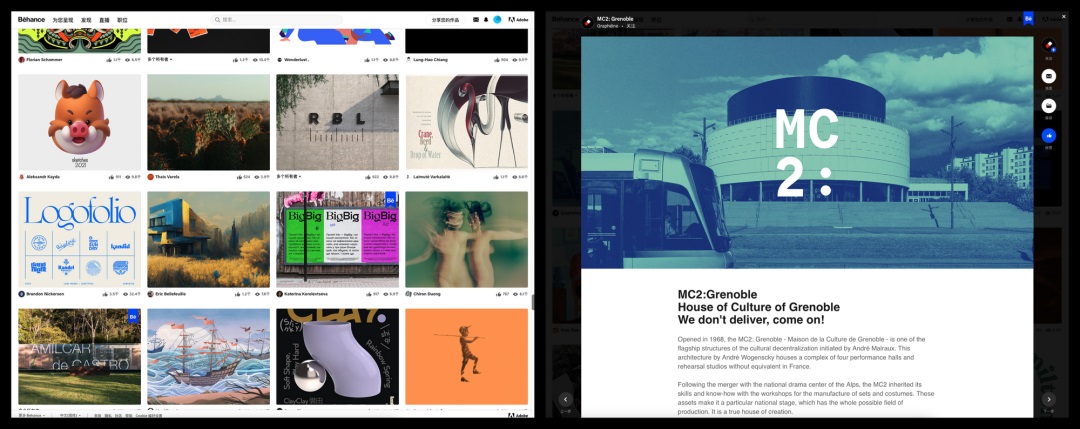Click Graphéine avatar beside MC2: Grenoble title
Image resolution: width=1080 pixels, height=429 pixels.
coord(588,22)
